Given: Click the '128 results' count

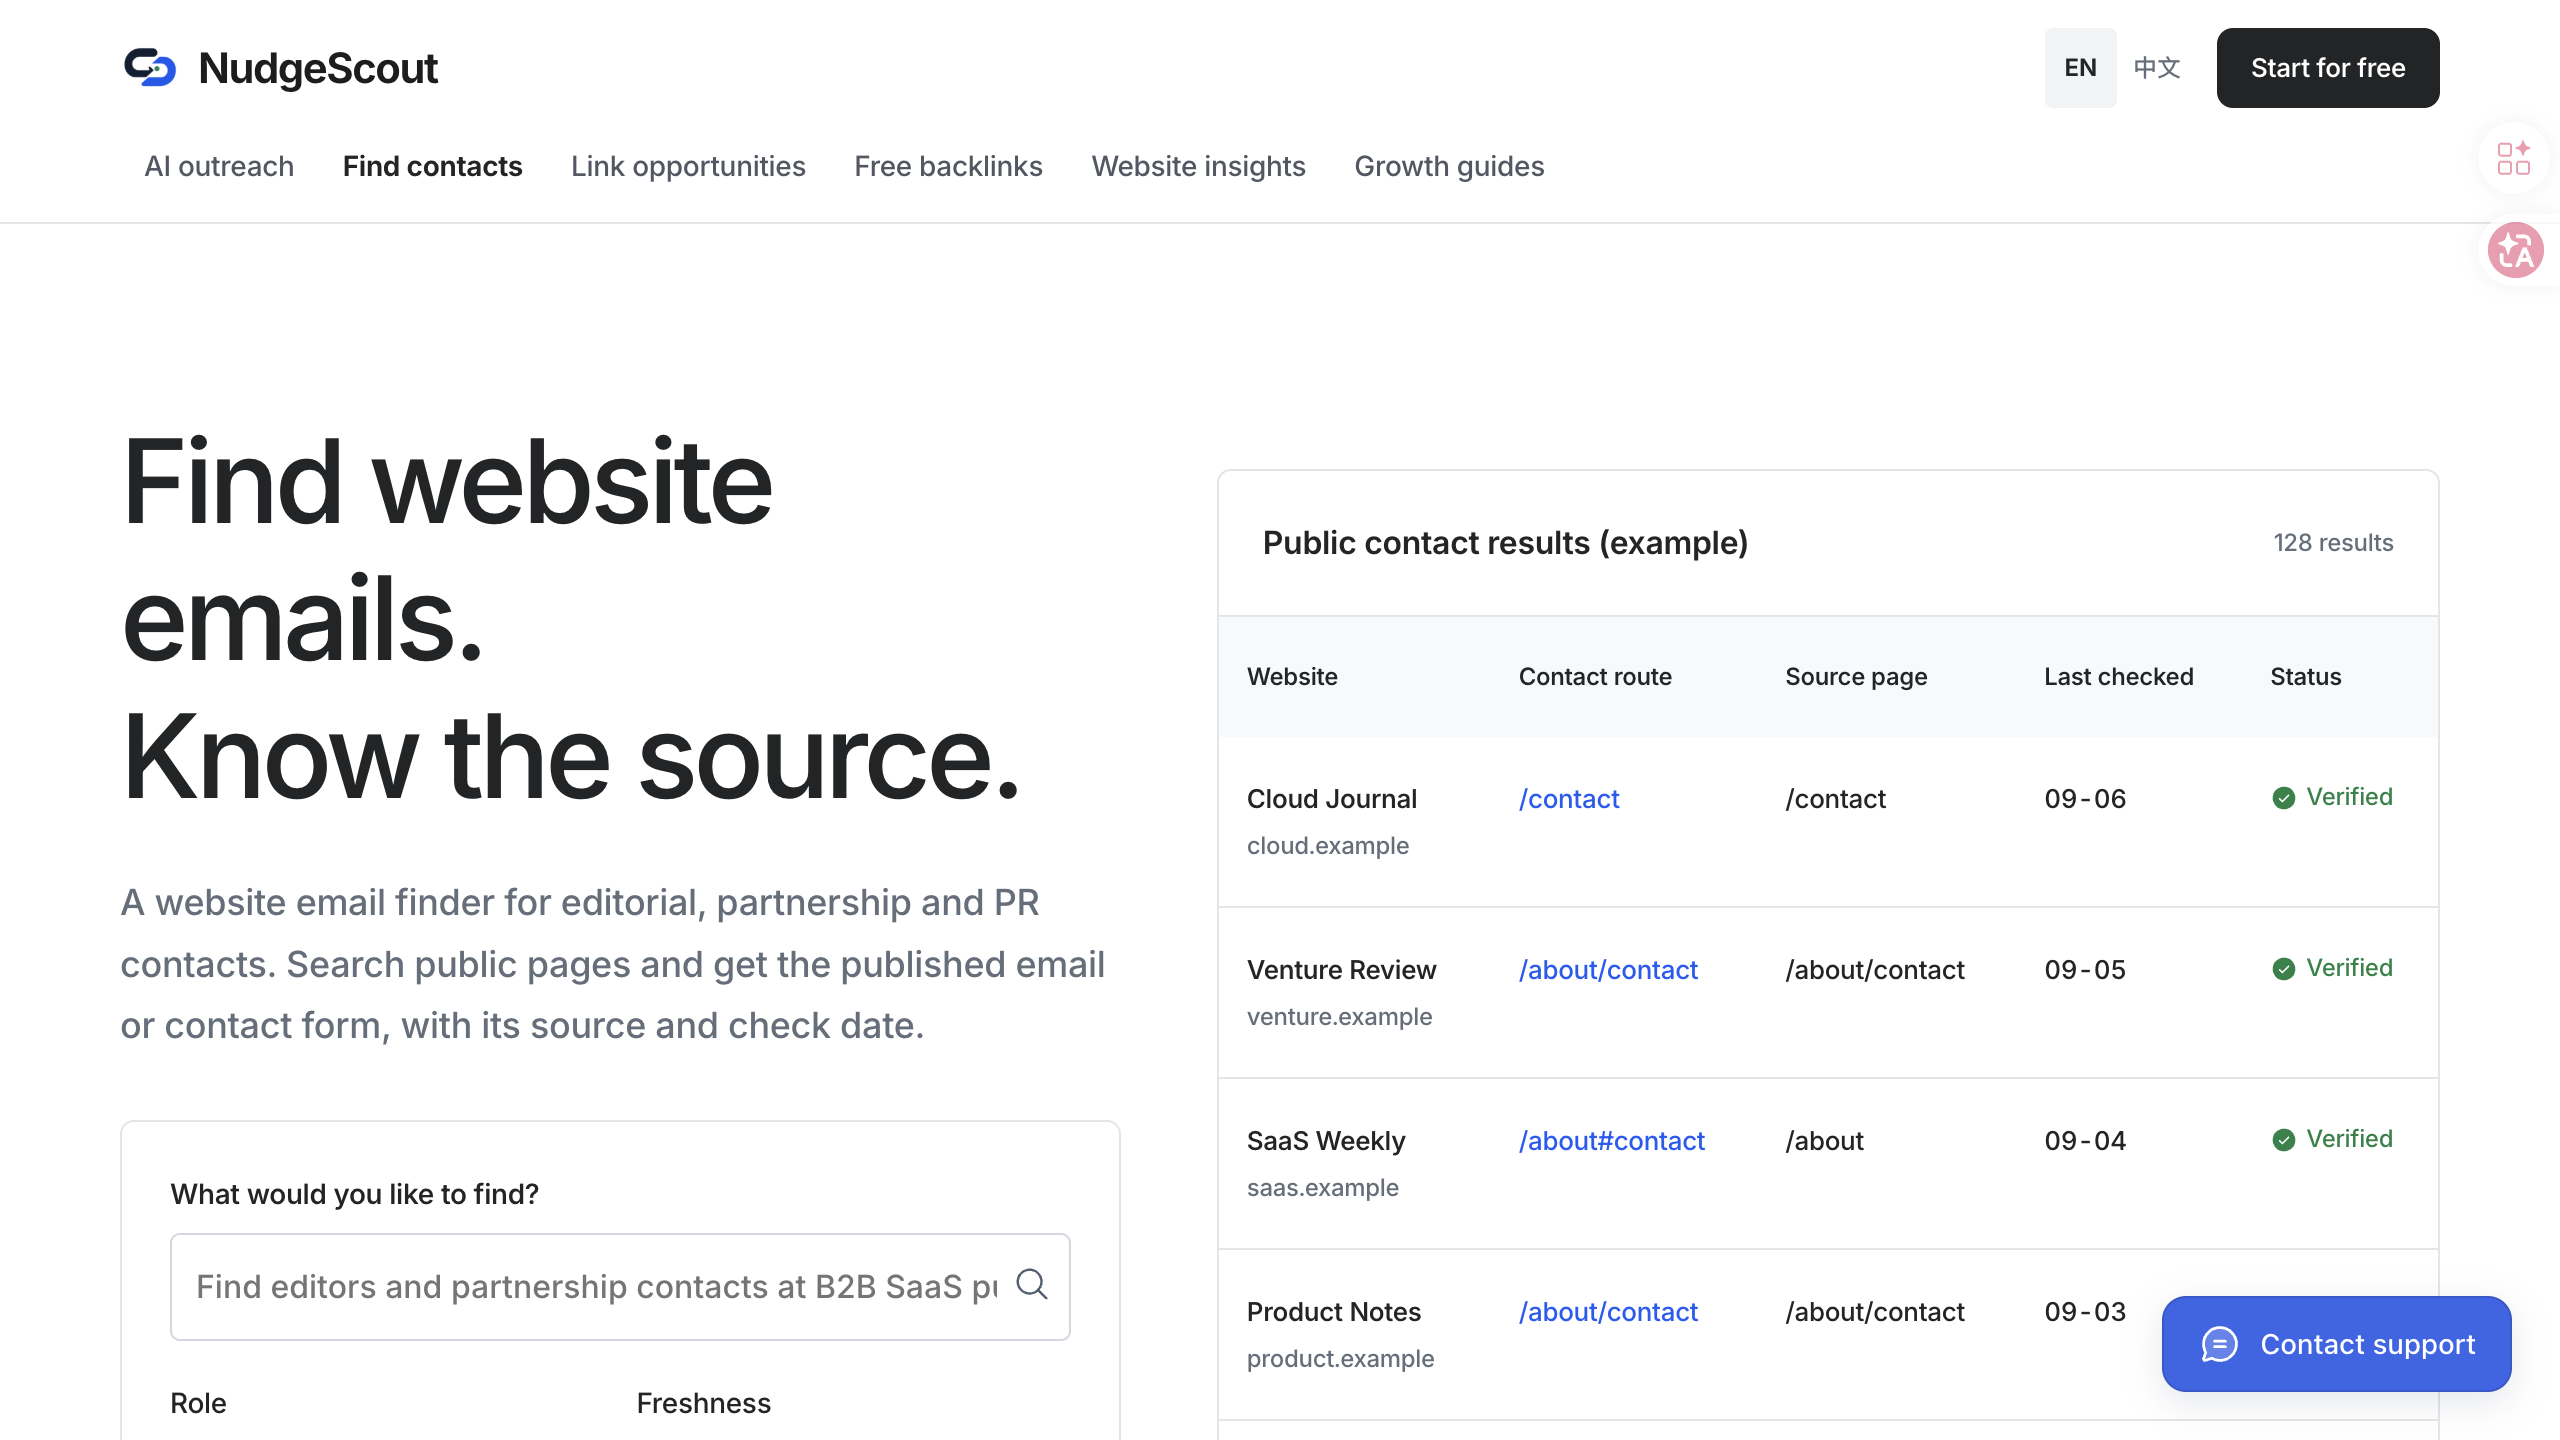Looking at the screenshot, I should tap(2333, 543).
